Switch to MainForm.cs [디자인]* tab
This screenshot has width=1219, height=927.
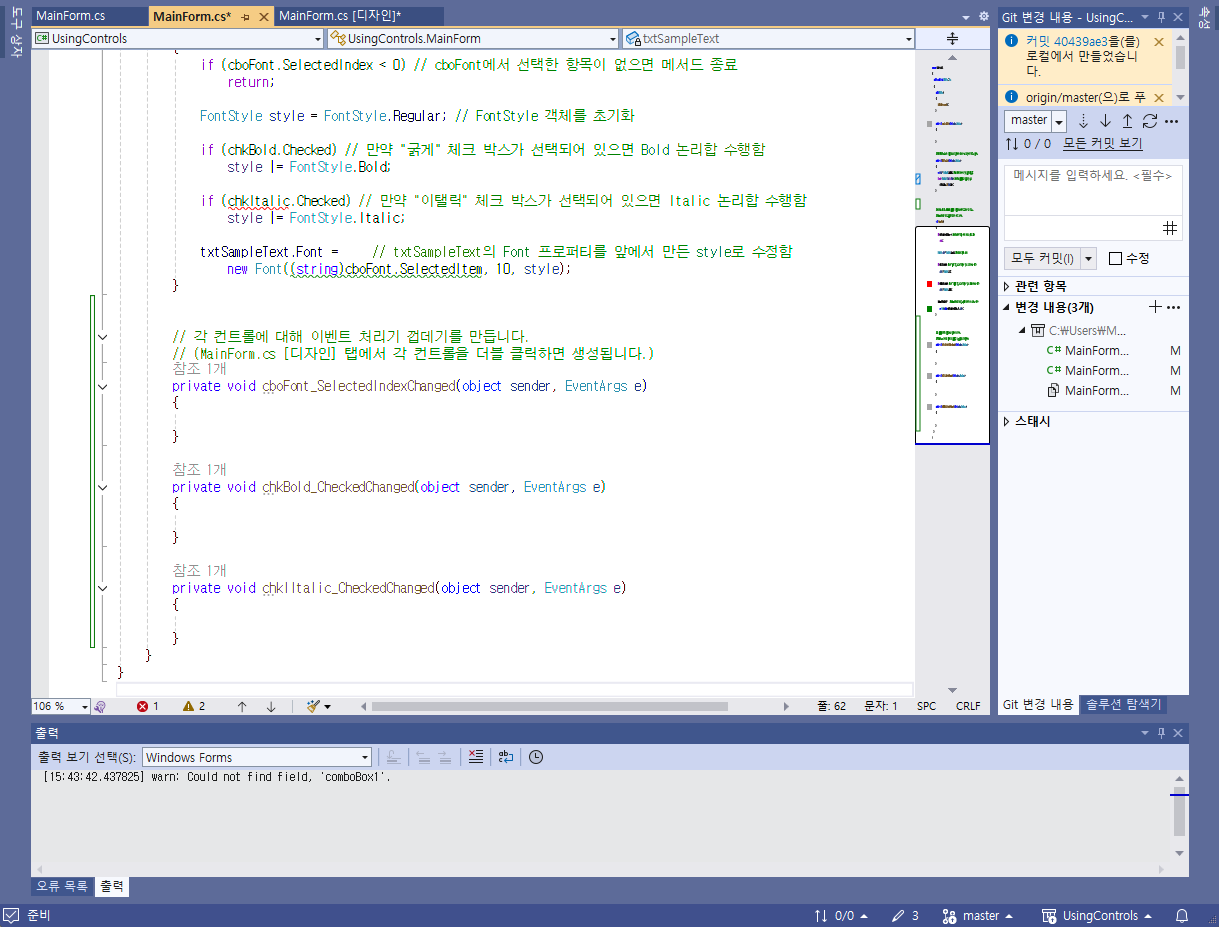click(358, 16)
